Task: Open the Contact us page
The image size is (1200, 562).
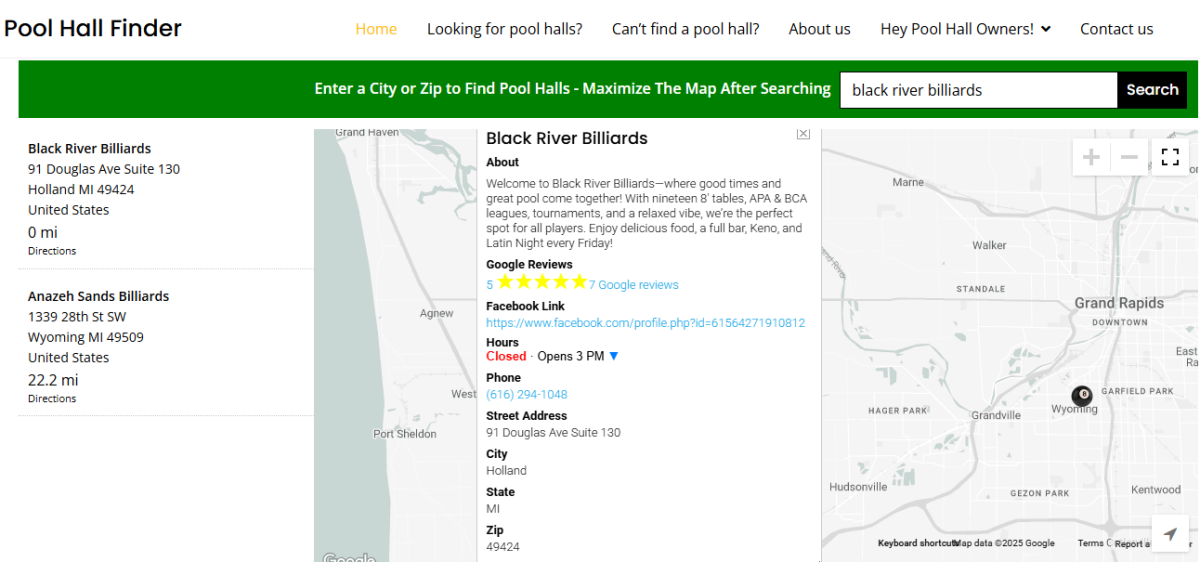Action: 1116,29
